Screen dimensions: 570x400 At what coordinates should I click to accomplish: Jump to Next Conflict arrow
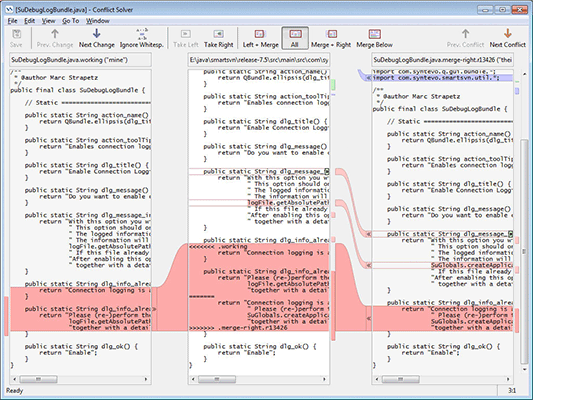[x=507, y=38]
